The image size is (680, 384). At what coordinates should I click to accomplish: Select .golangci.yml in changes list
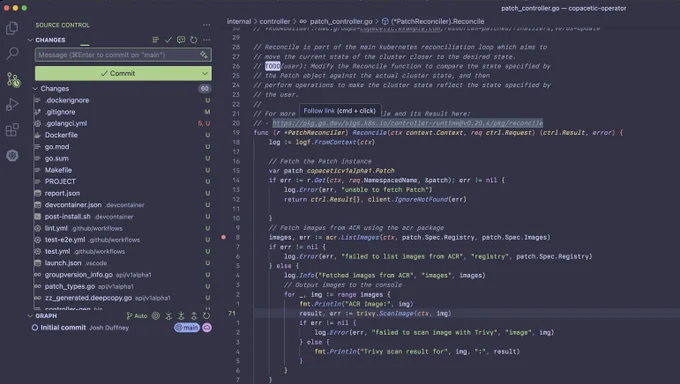coord(122,123)
